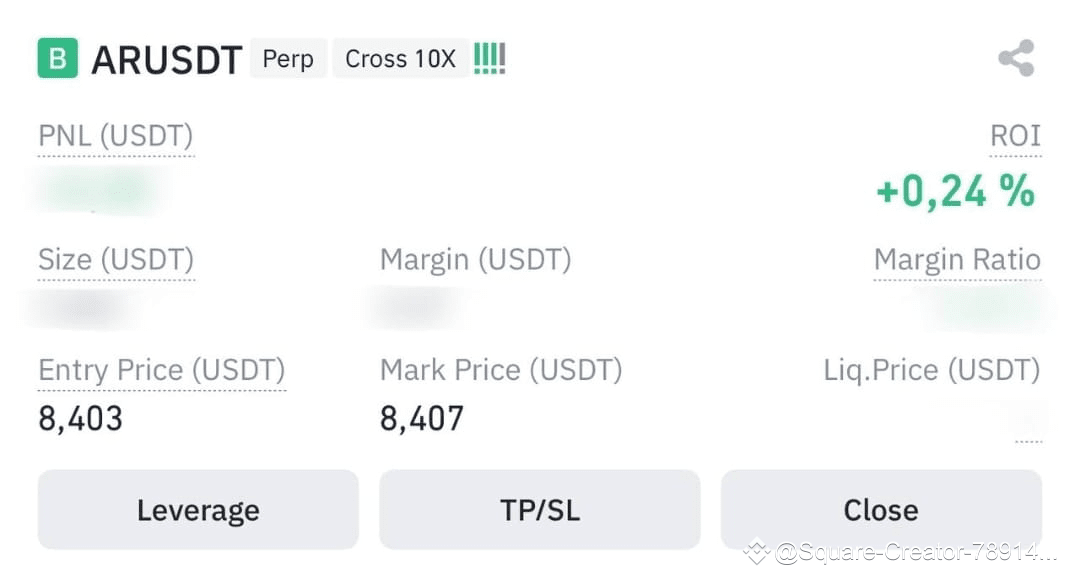Select the 8,403 entry price value

(80, 418)
